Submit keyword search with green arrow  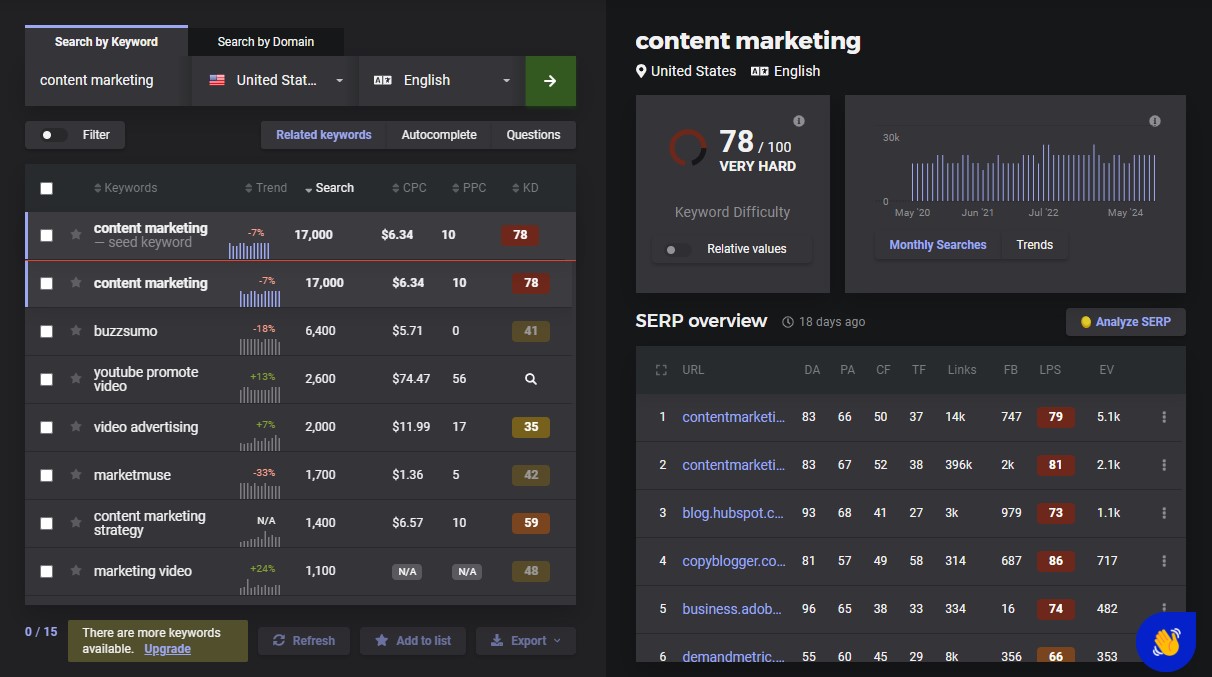550,81
